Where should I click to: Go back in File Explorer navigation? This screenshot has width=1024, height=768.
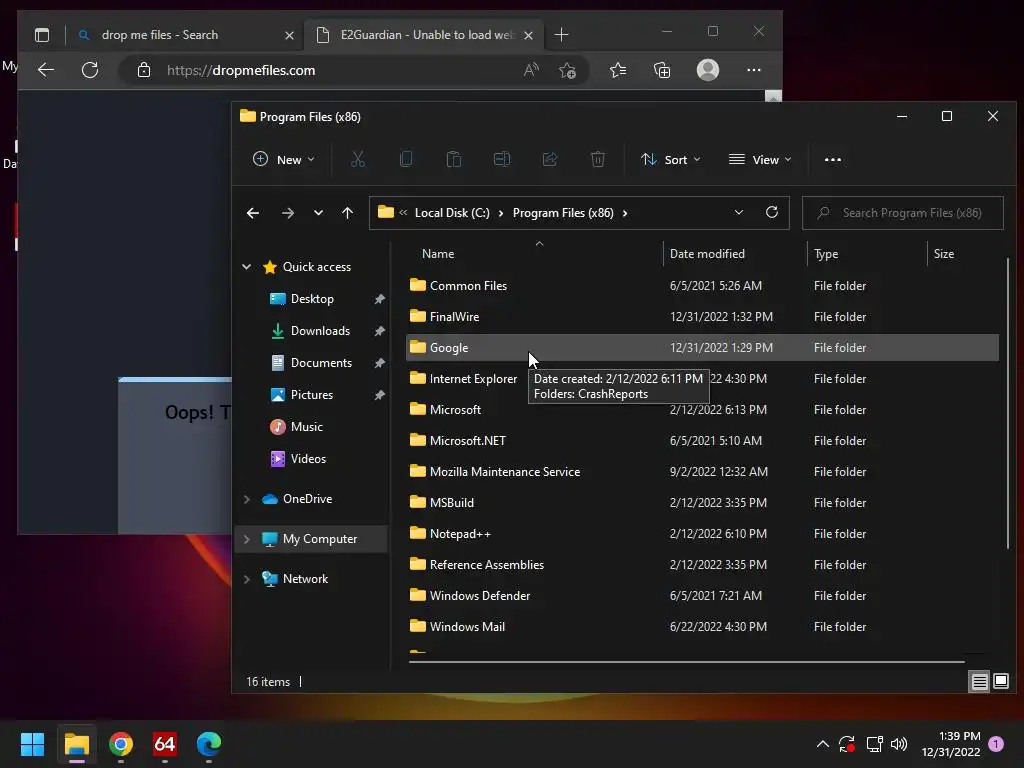(253, 213)
